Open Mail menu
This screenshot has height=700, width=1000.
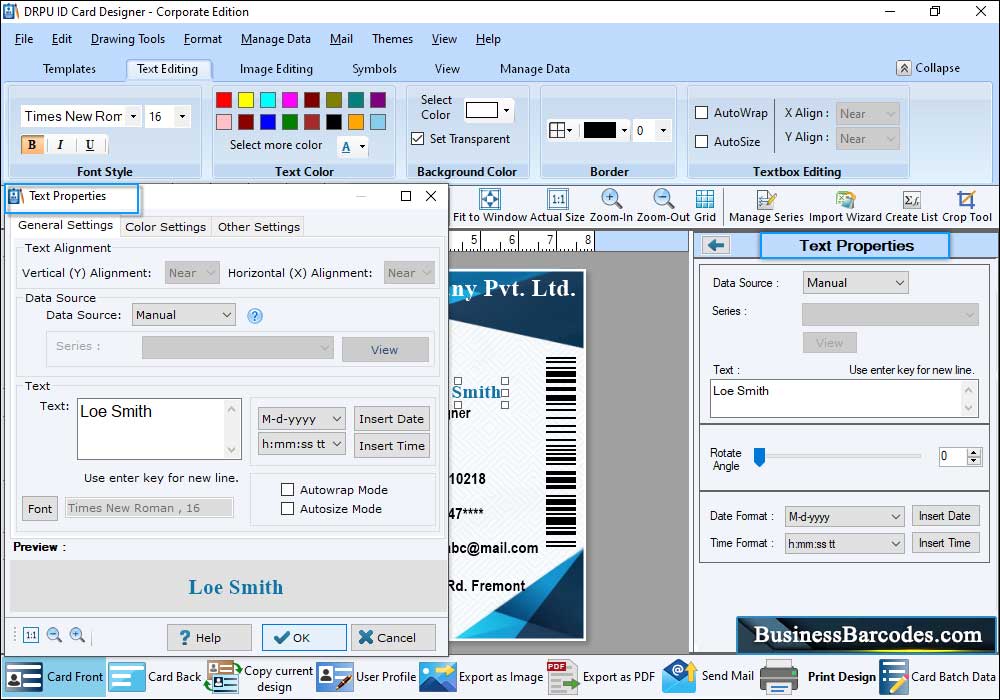(x=341, y=39)
